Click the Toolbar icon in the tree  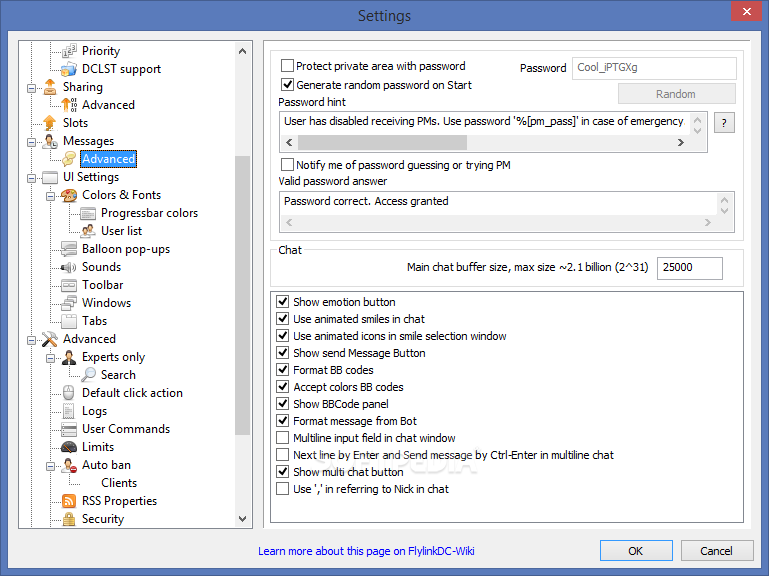(x=69, y=285)
